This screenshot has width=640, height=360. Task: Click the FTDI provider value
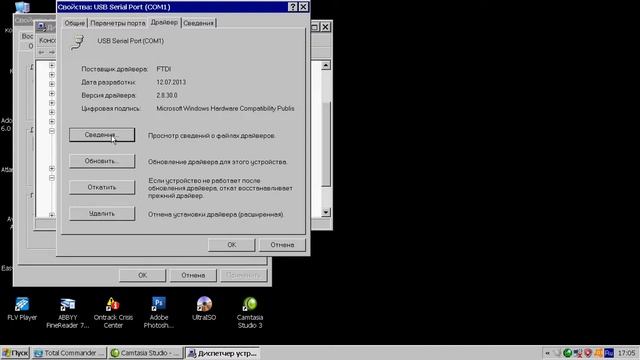tap(164, 69)
